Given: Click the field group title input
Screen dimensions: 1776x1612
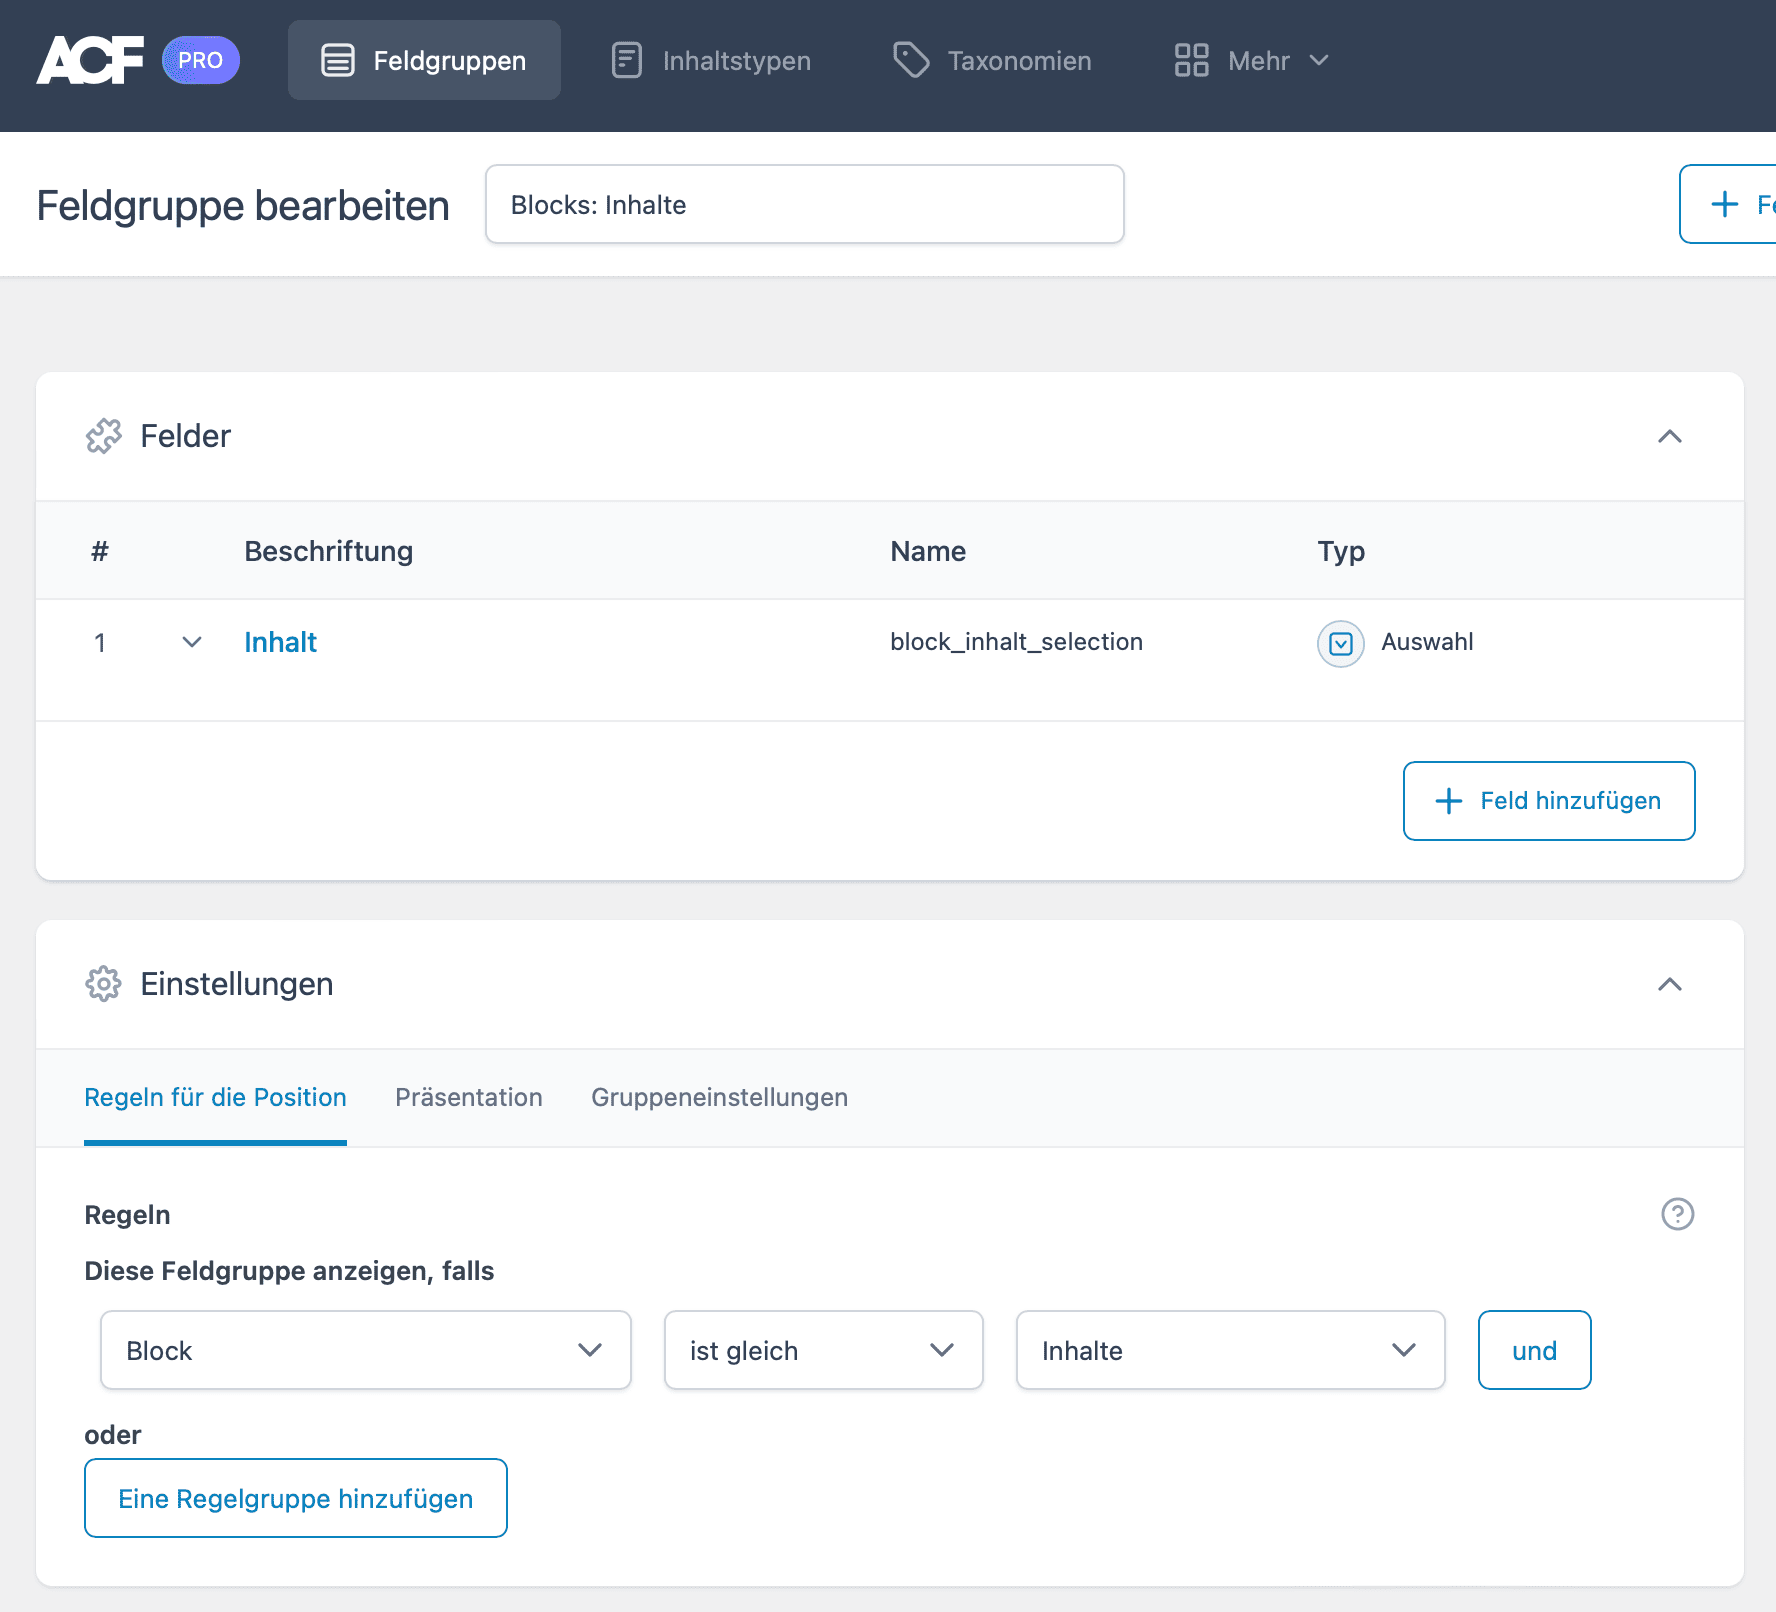Looking at the screenshot, I should (x=804, y=204).
